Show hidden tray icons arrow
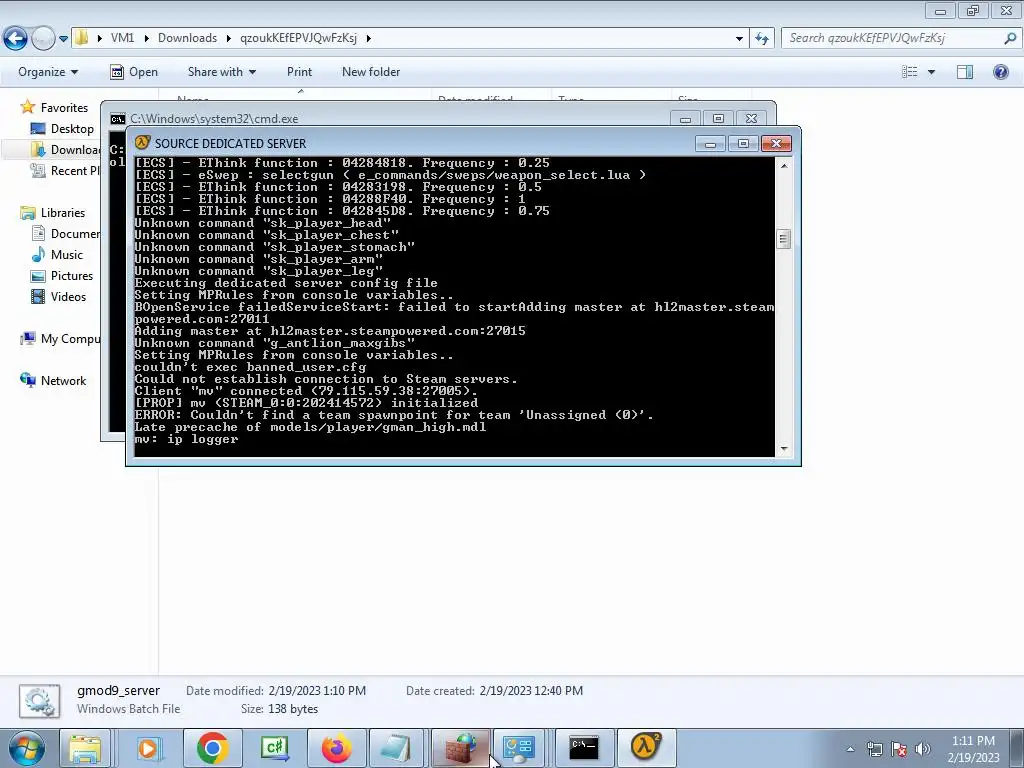This screenshot has width=1024, height=768. pos(850,749)
